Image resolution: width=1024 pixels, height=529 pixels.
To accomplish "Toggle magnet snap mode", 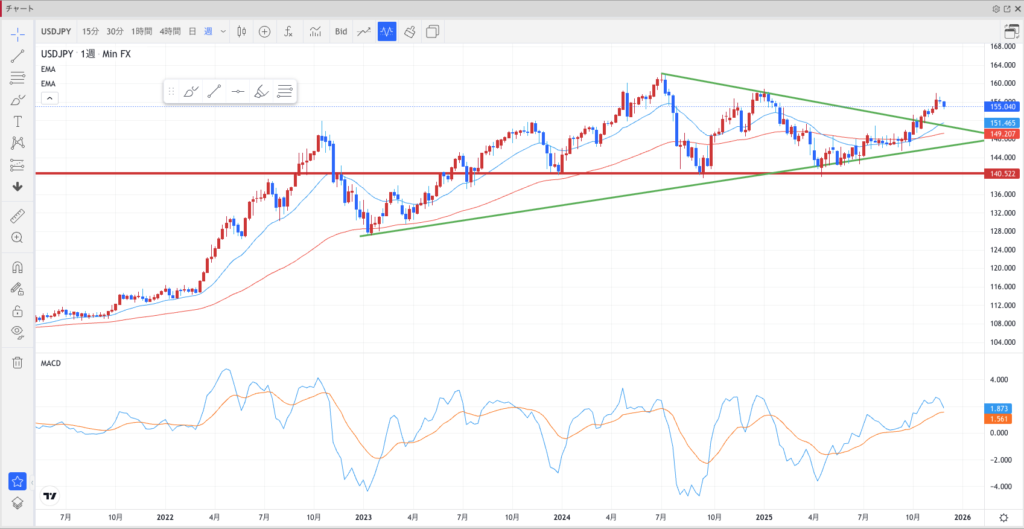I will coord(17,267).
